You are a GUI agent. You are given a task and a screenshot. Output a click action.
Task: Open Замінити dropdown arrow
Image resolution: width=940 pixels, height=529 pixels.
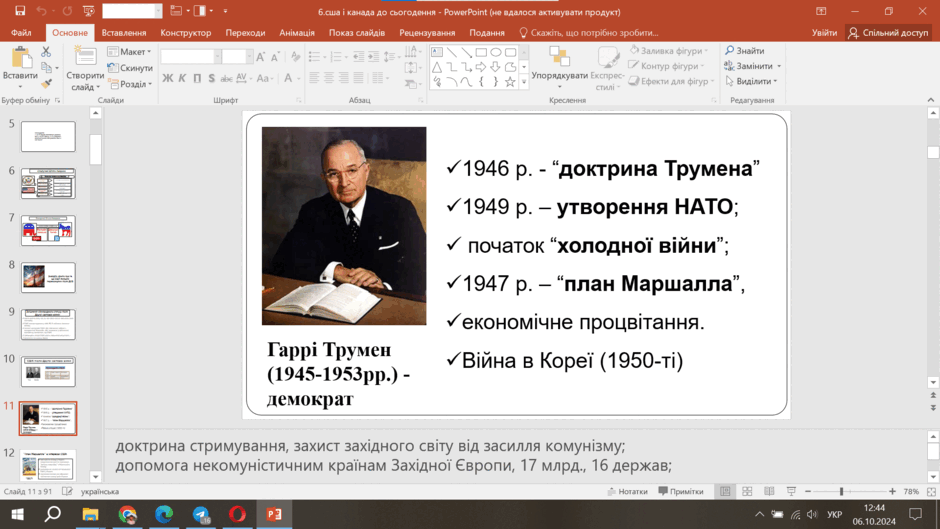pos(779,66)
